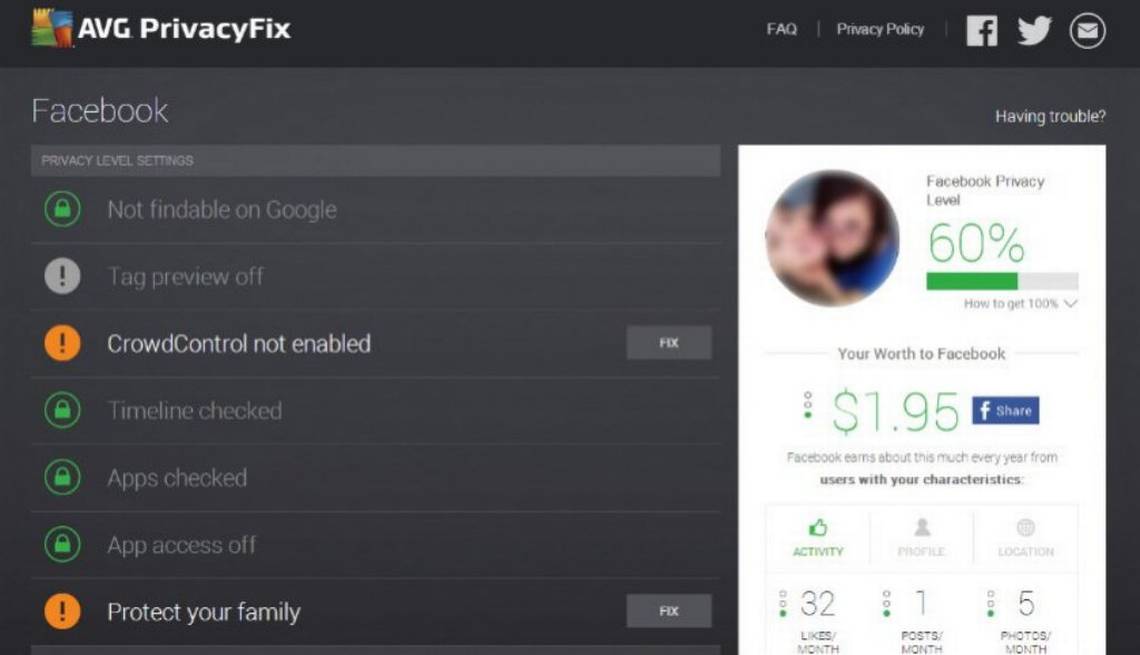
Task: Click dots indicator beside $1.95 worth
Action: (x=808, y=405)
